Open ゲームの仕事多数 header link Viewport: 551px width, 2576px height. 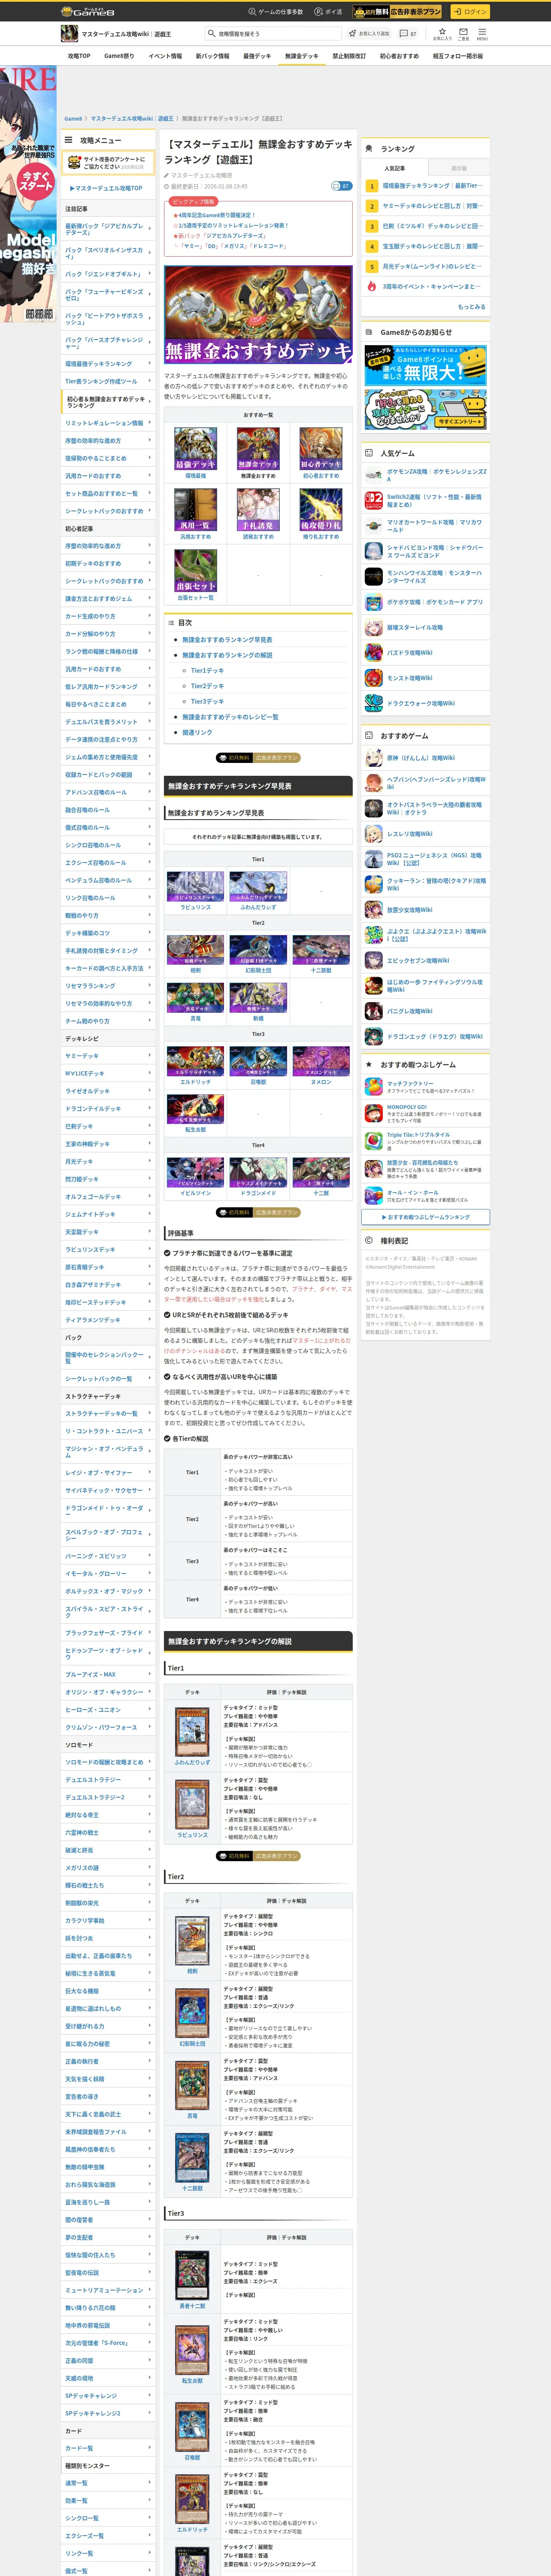click(x=275, y=12)
